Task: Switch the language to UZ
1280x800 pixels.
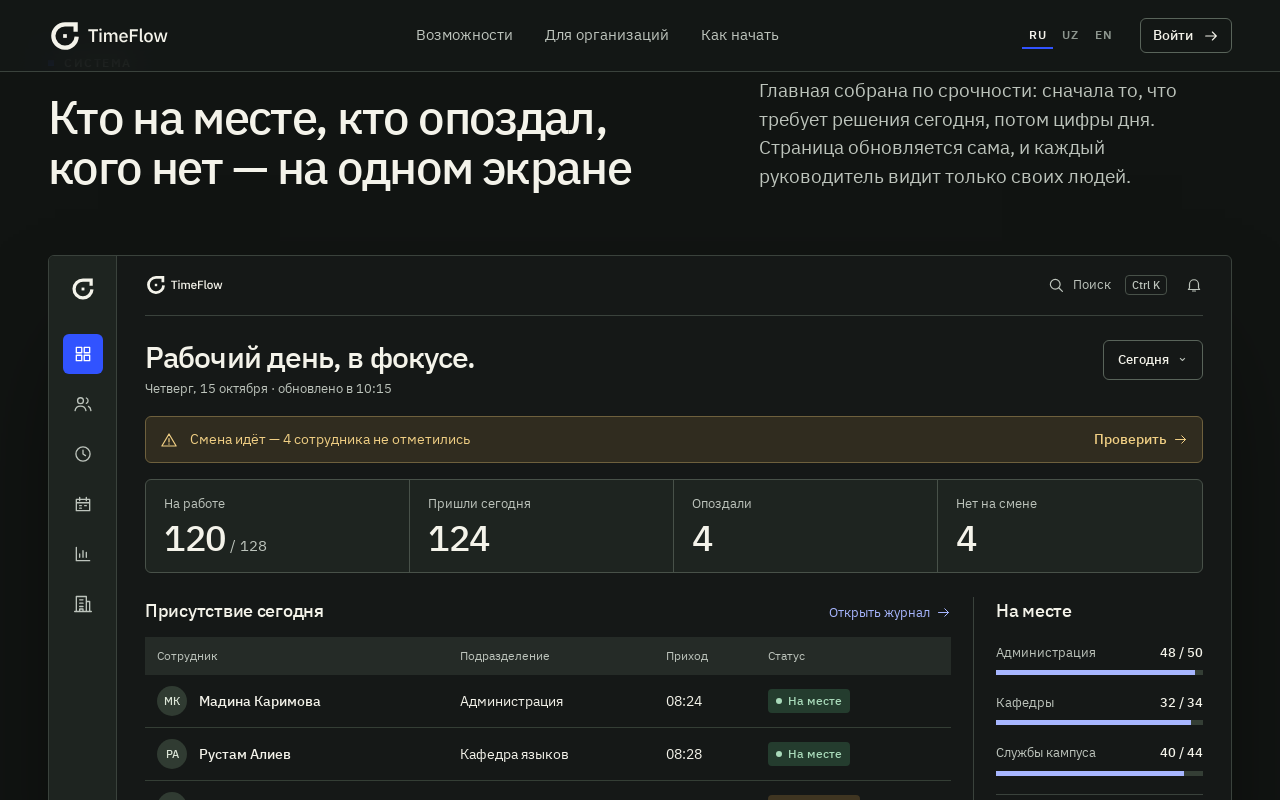Action: 1070,35
